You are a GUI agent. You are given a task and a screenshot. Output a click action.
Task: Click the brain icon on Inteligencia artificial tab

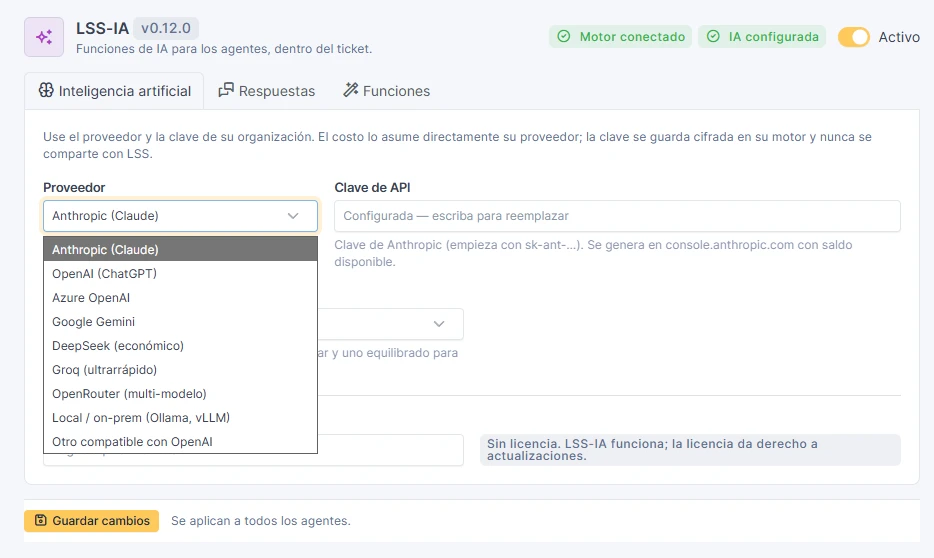point(46,90)
